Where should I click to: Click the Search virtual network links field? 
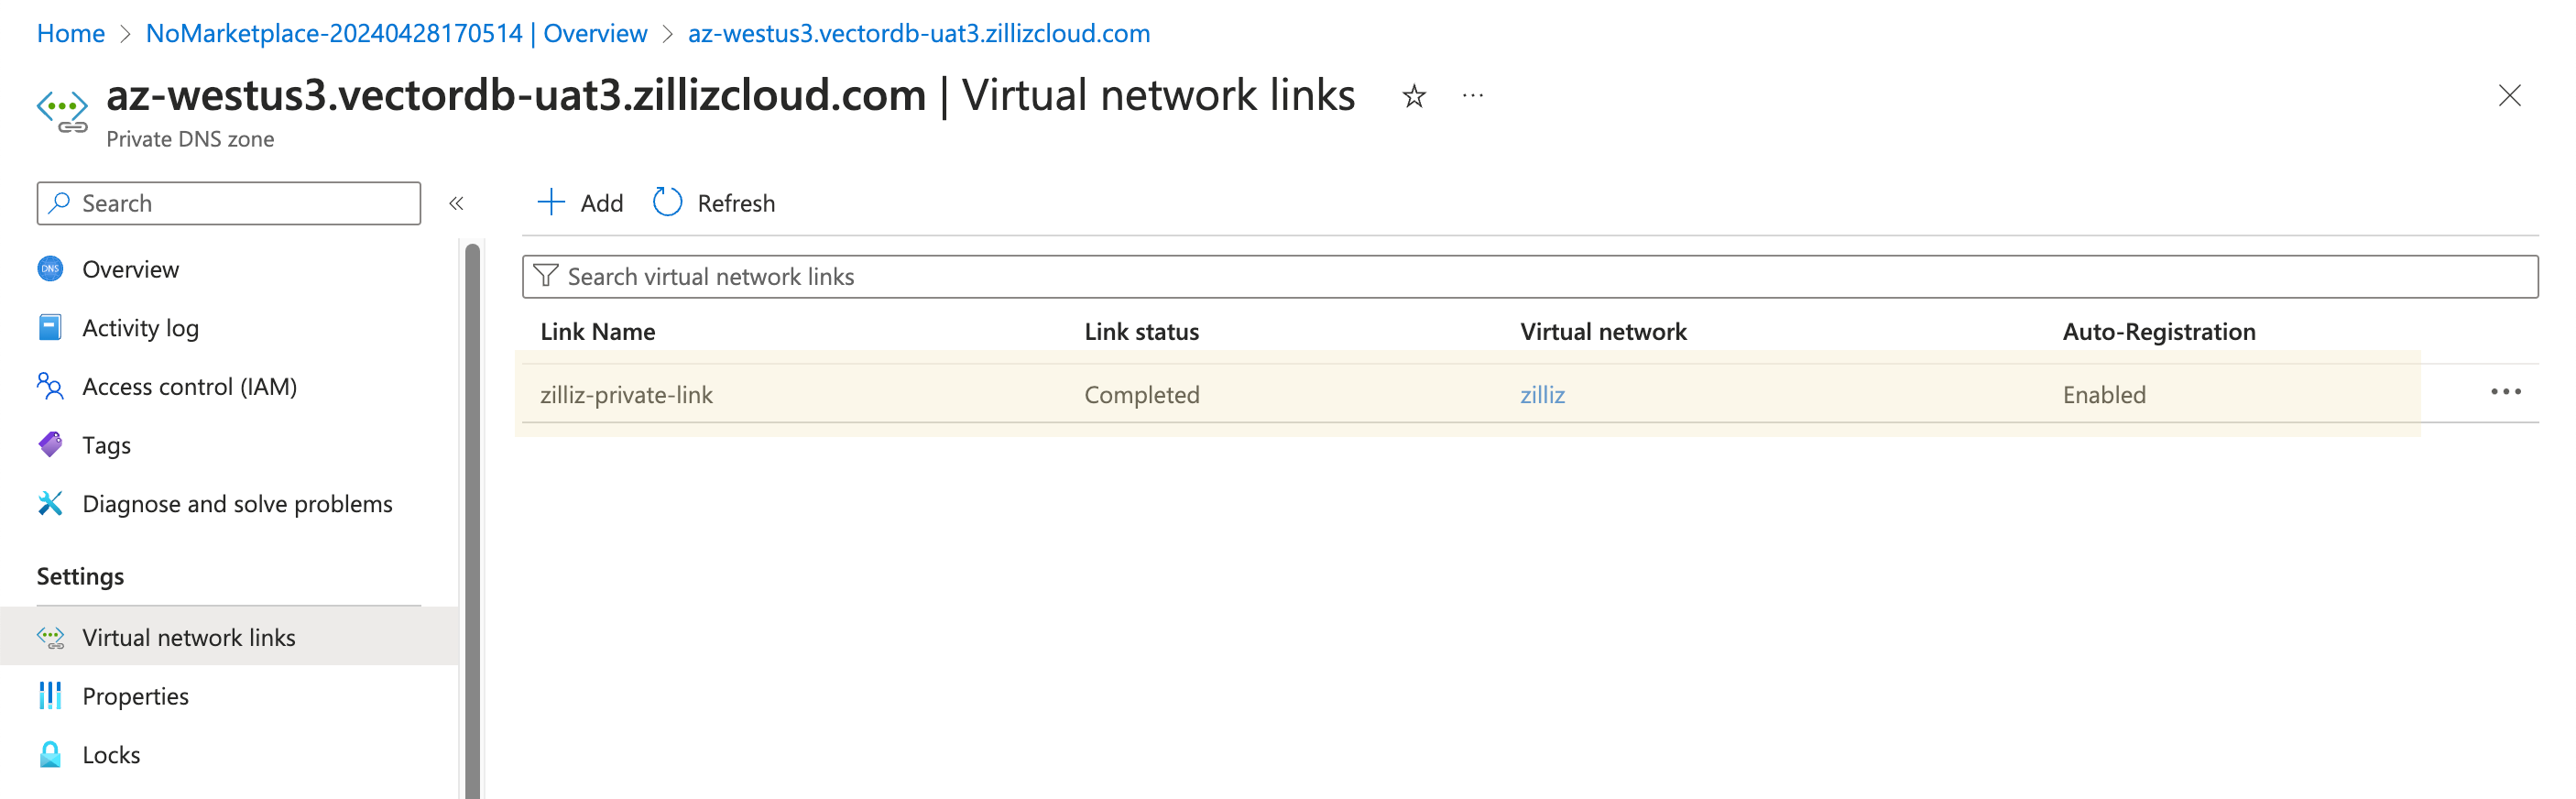point(1530,277)
